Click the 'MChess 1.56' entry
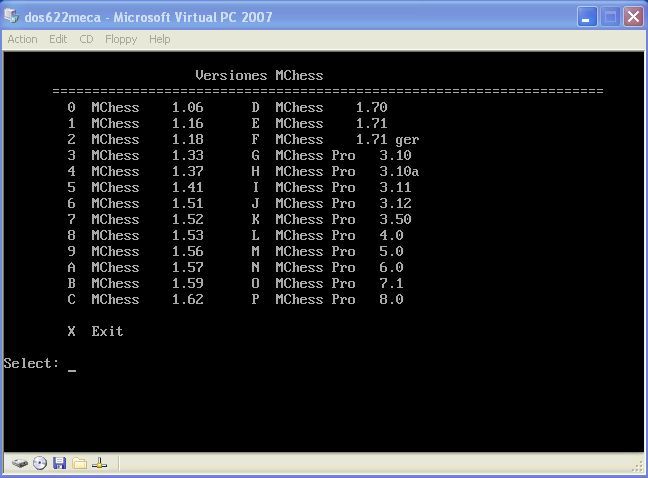This screenshot has height=478, width=648. tap(136, 252)
